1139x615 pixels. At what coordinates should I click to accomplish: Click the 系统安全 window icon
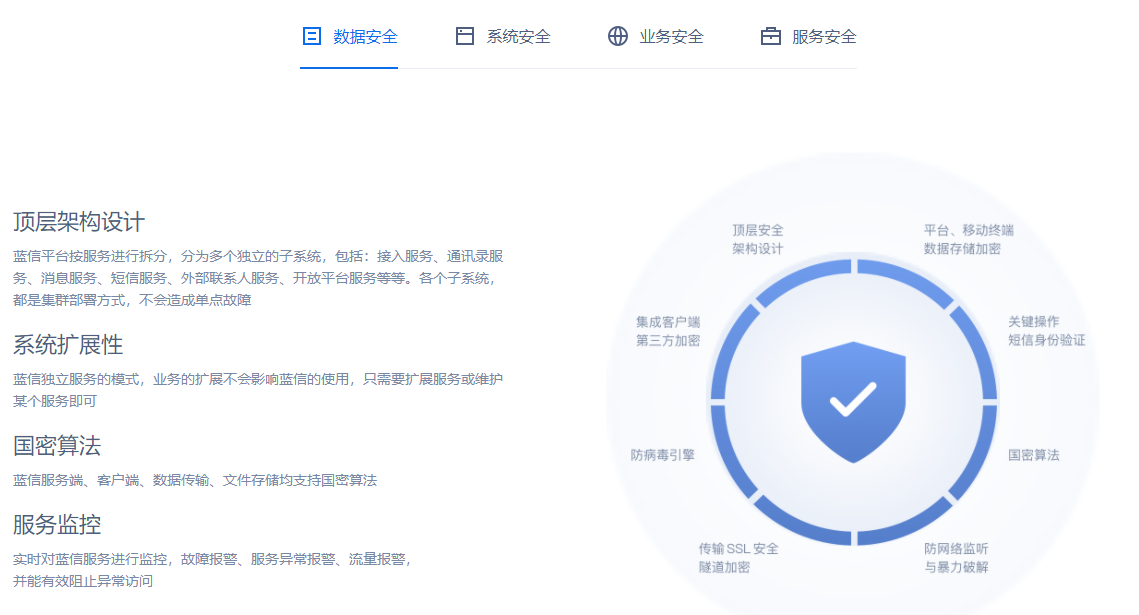click(465, 36)
